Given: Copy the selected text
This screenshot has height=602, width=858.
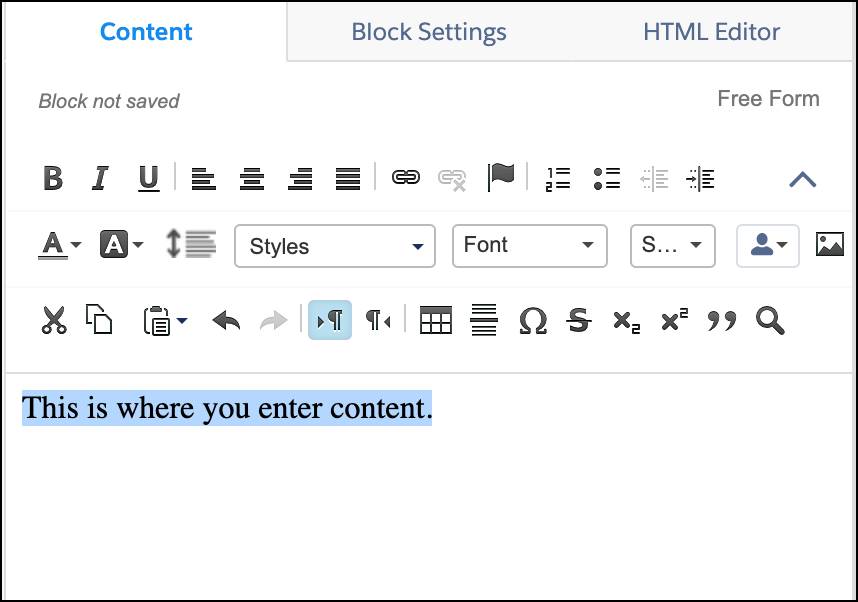Looking at the screenshot, I should [99, 319].
